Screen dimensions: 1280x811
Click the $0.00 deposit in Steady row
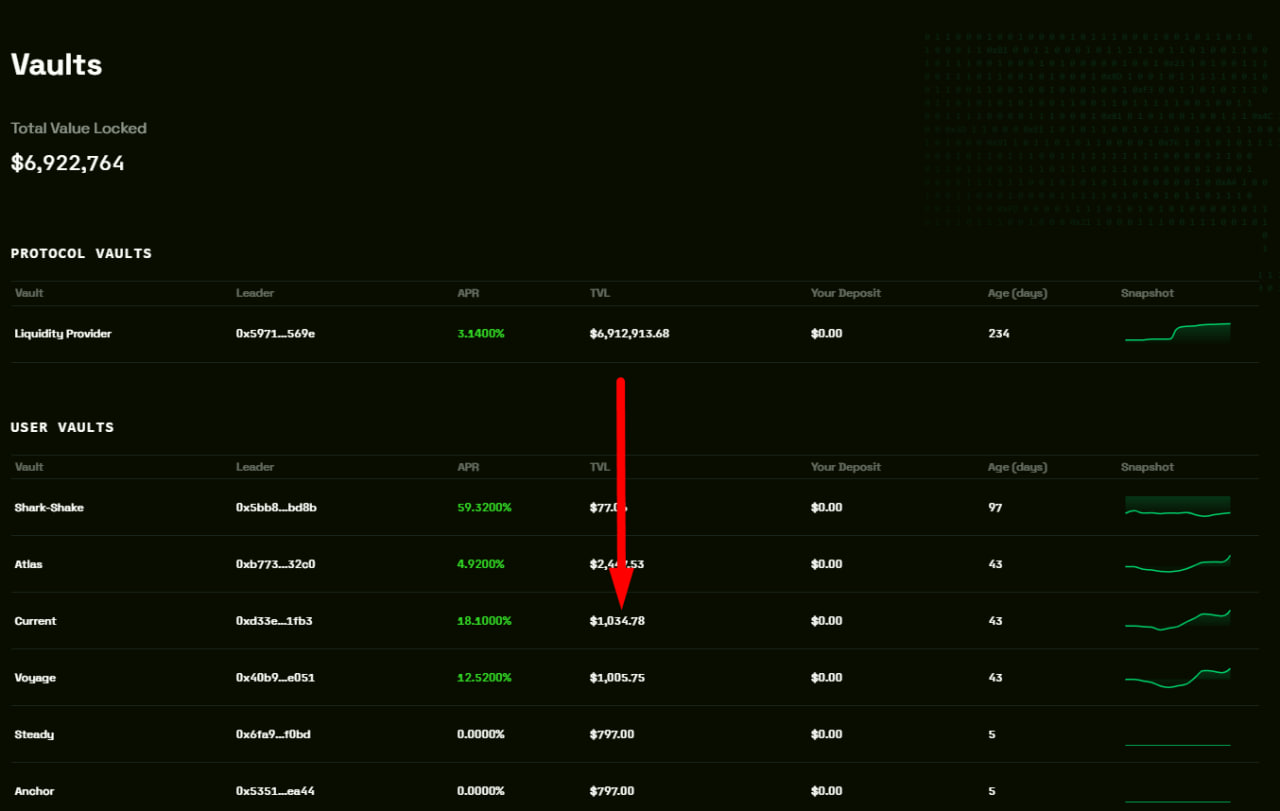(827, 735)
